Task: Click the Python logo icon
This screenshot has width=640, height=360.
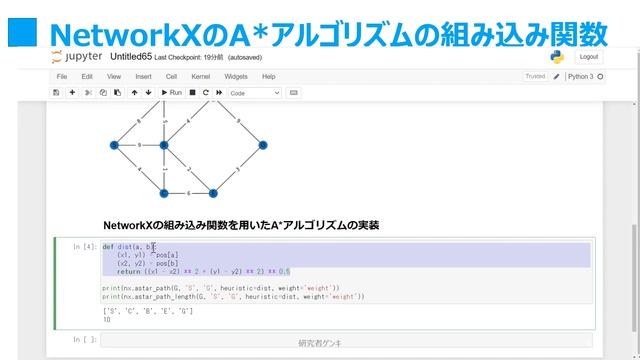Action: pos(557,57)
